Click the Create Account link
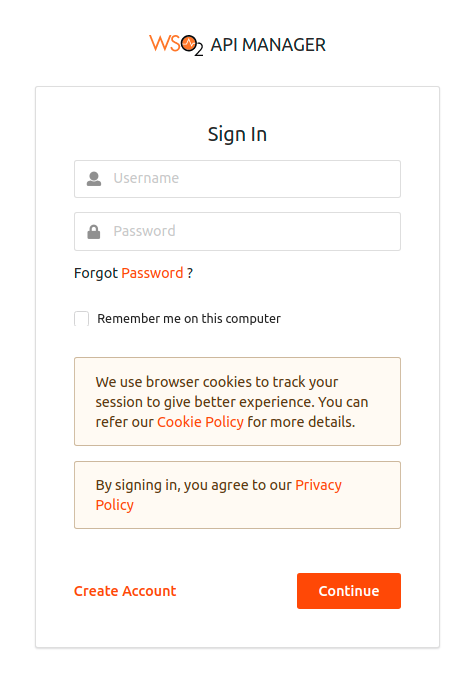Screen dimensions: 473x681 125,591
